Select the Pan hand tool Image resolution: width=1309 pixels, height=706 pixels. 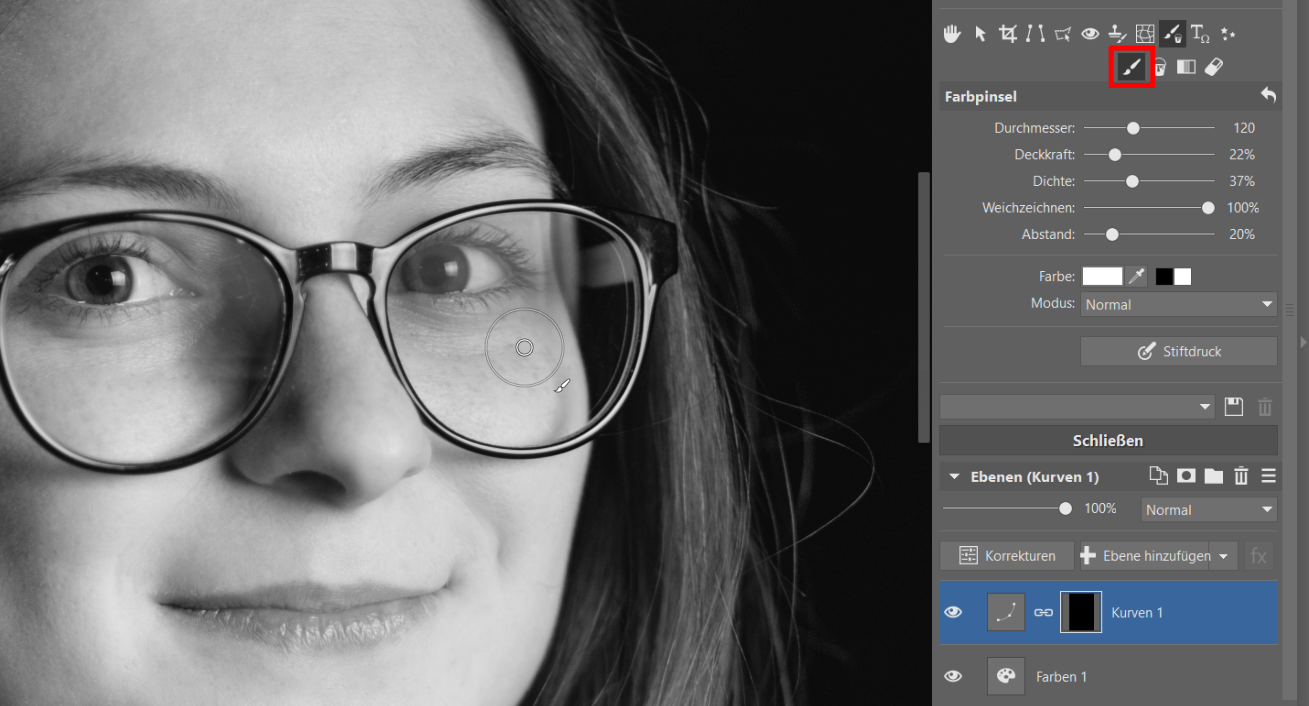tap(952, 34)
